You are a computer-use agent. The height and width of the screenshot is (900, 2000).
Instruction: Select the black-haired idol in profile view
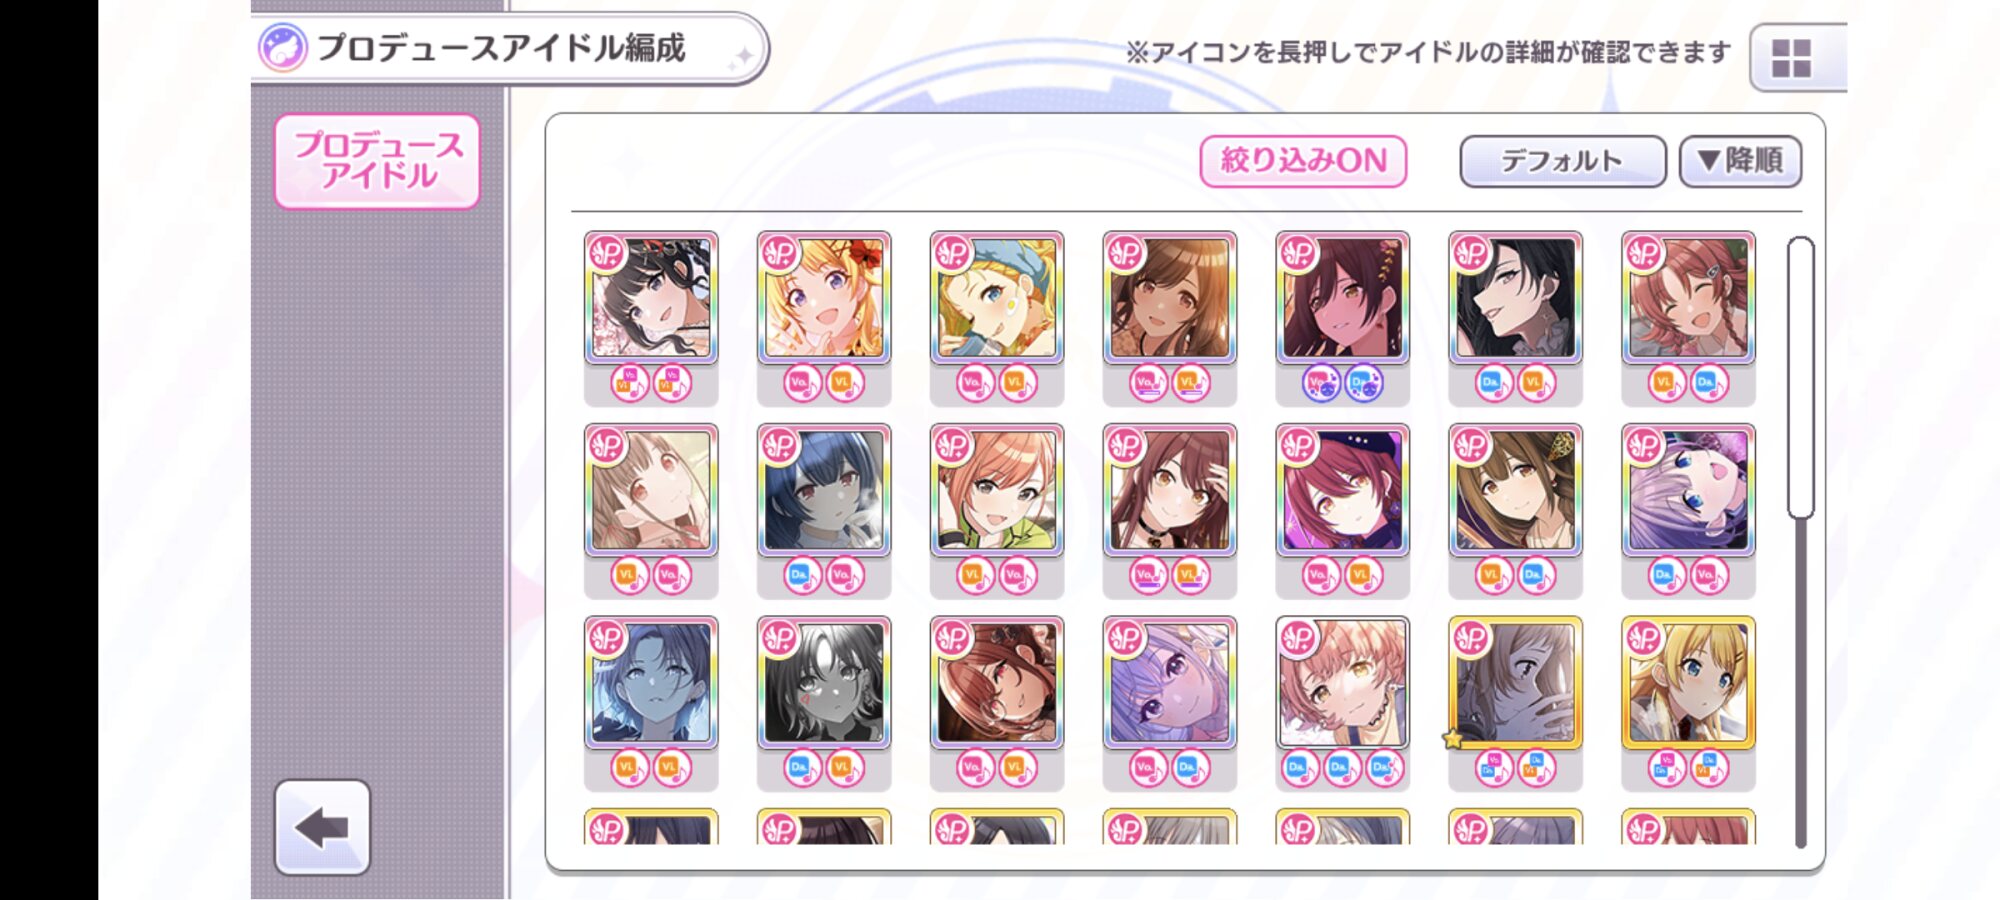(1515, 297)
